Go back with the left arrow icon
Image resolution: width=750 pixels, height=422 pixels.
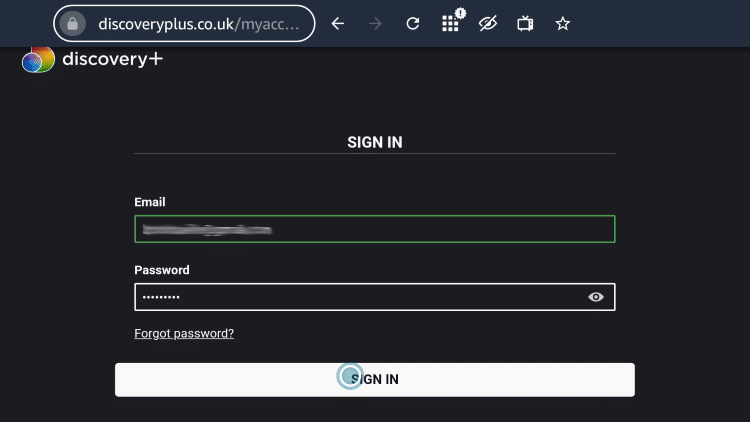click(338, 23)
